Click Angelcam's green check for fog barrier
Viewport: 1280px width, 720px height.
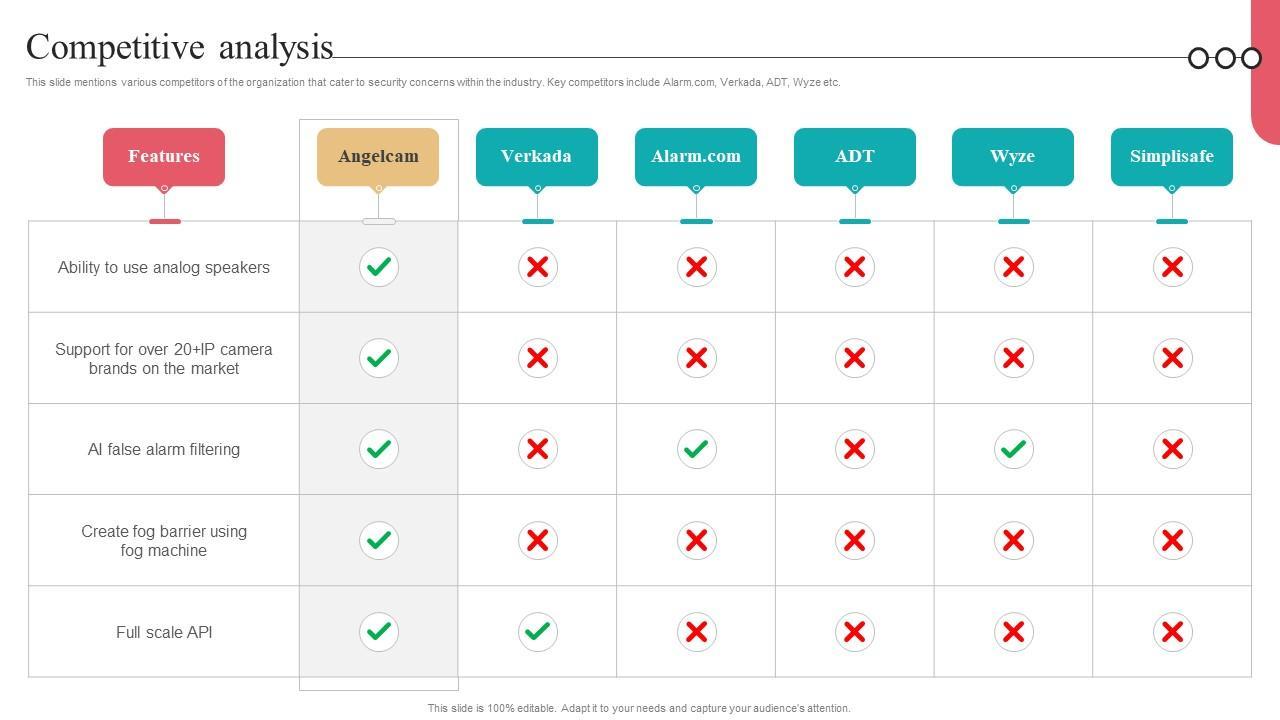pyautogui.click(x=379, y=540)
